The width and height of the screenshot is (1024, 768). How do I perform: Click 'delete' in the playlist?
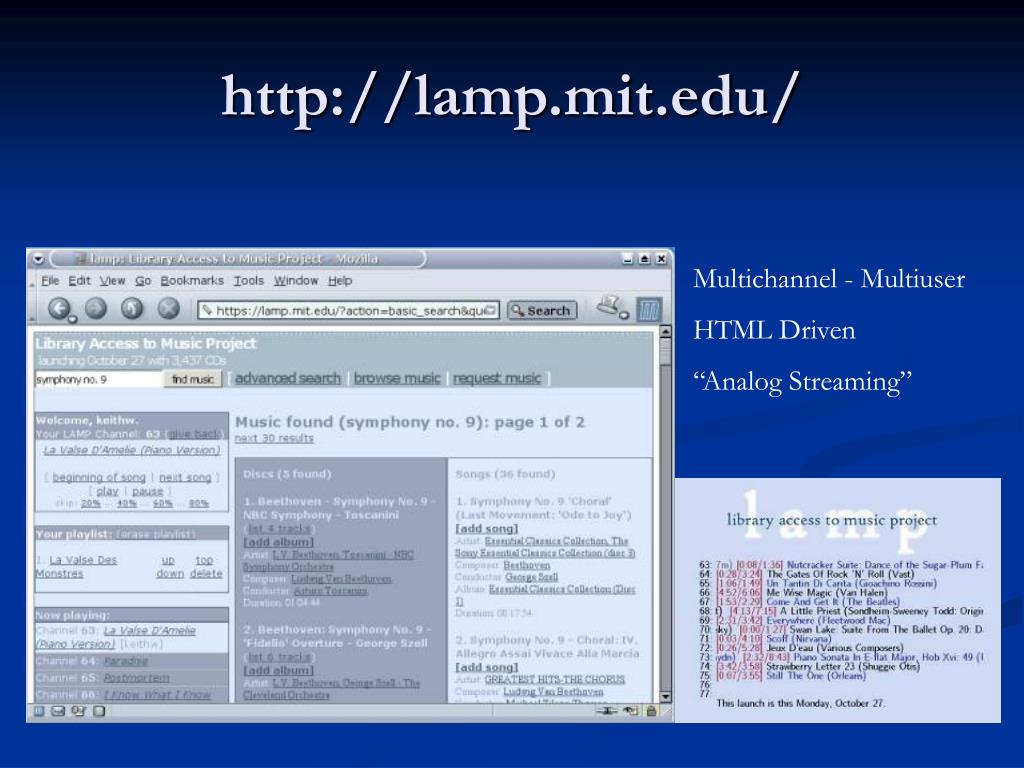[x=206, y=573]
